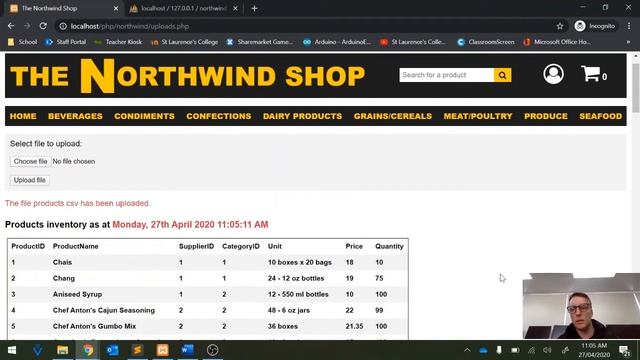Click the page vertical scrollbar thumb

click(x=636, y=87)
